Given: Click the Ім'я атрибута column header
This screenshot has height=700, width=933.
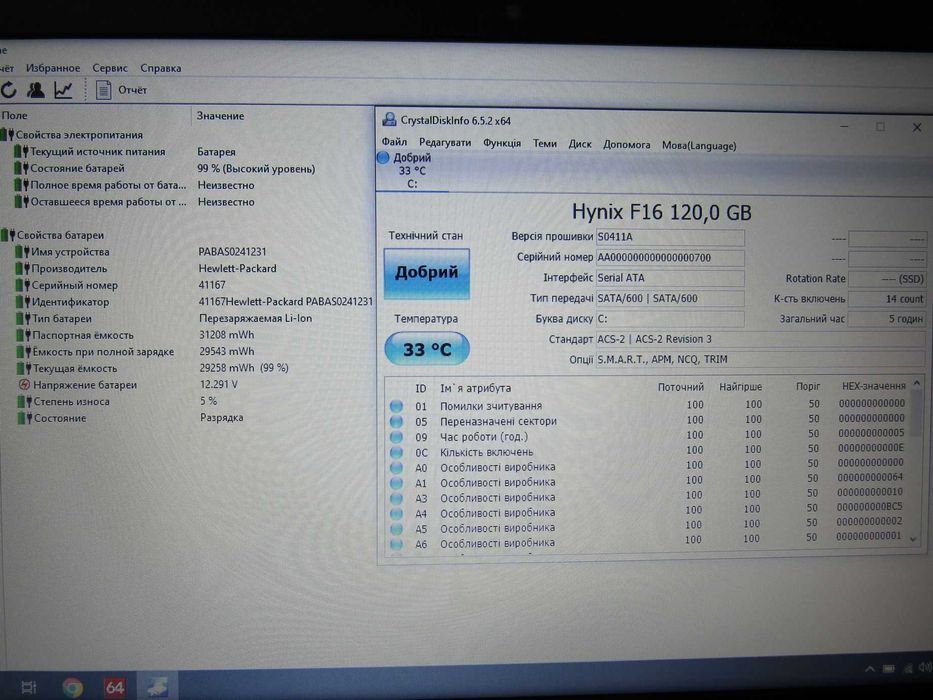Looking at the screenshot, I should 475,388.
